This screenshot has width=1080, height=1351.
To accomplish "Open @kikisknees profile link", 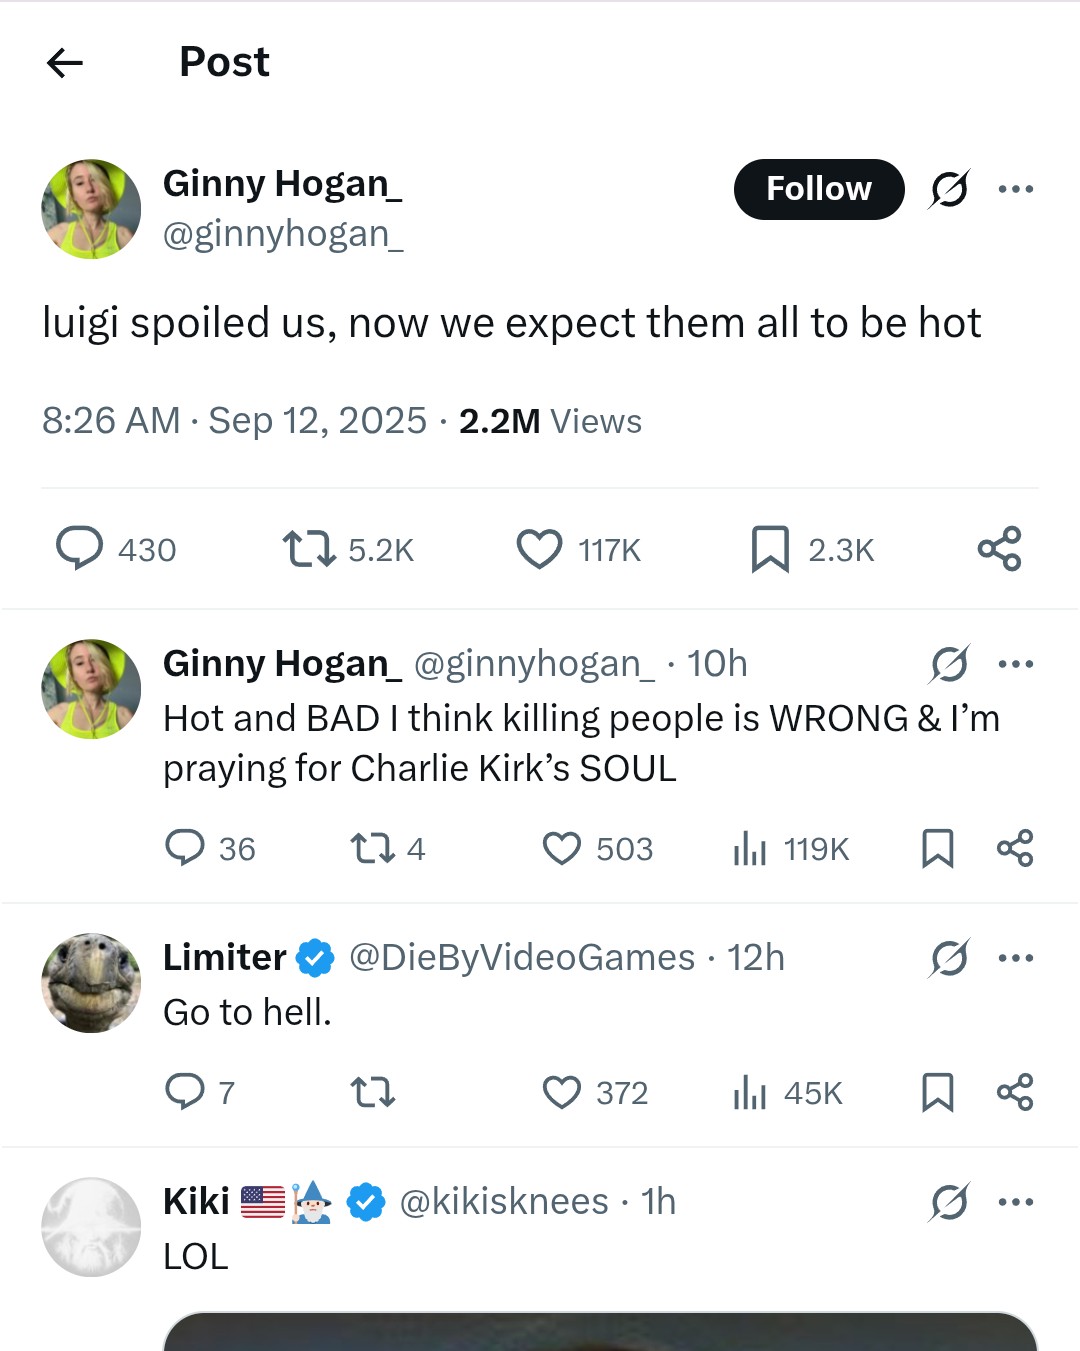I will click(x=504, y=1201).
